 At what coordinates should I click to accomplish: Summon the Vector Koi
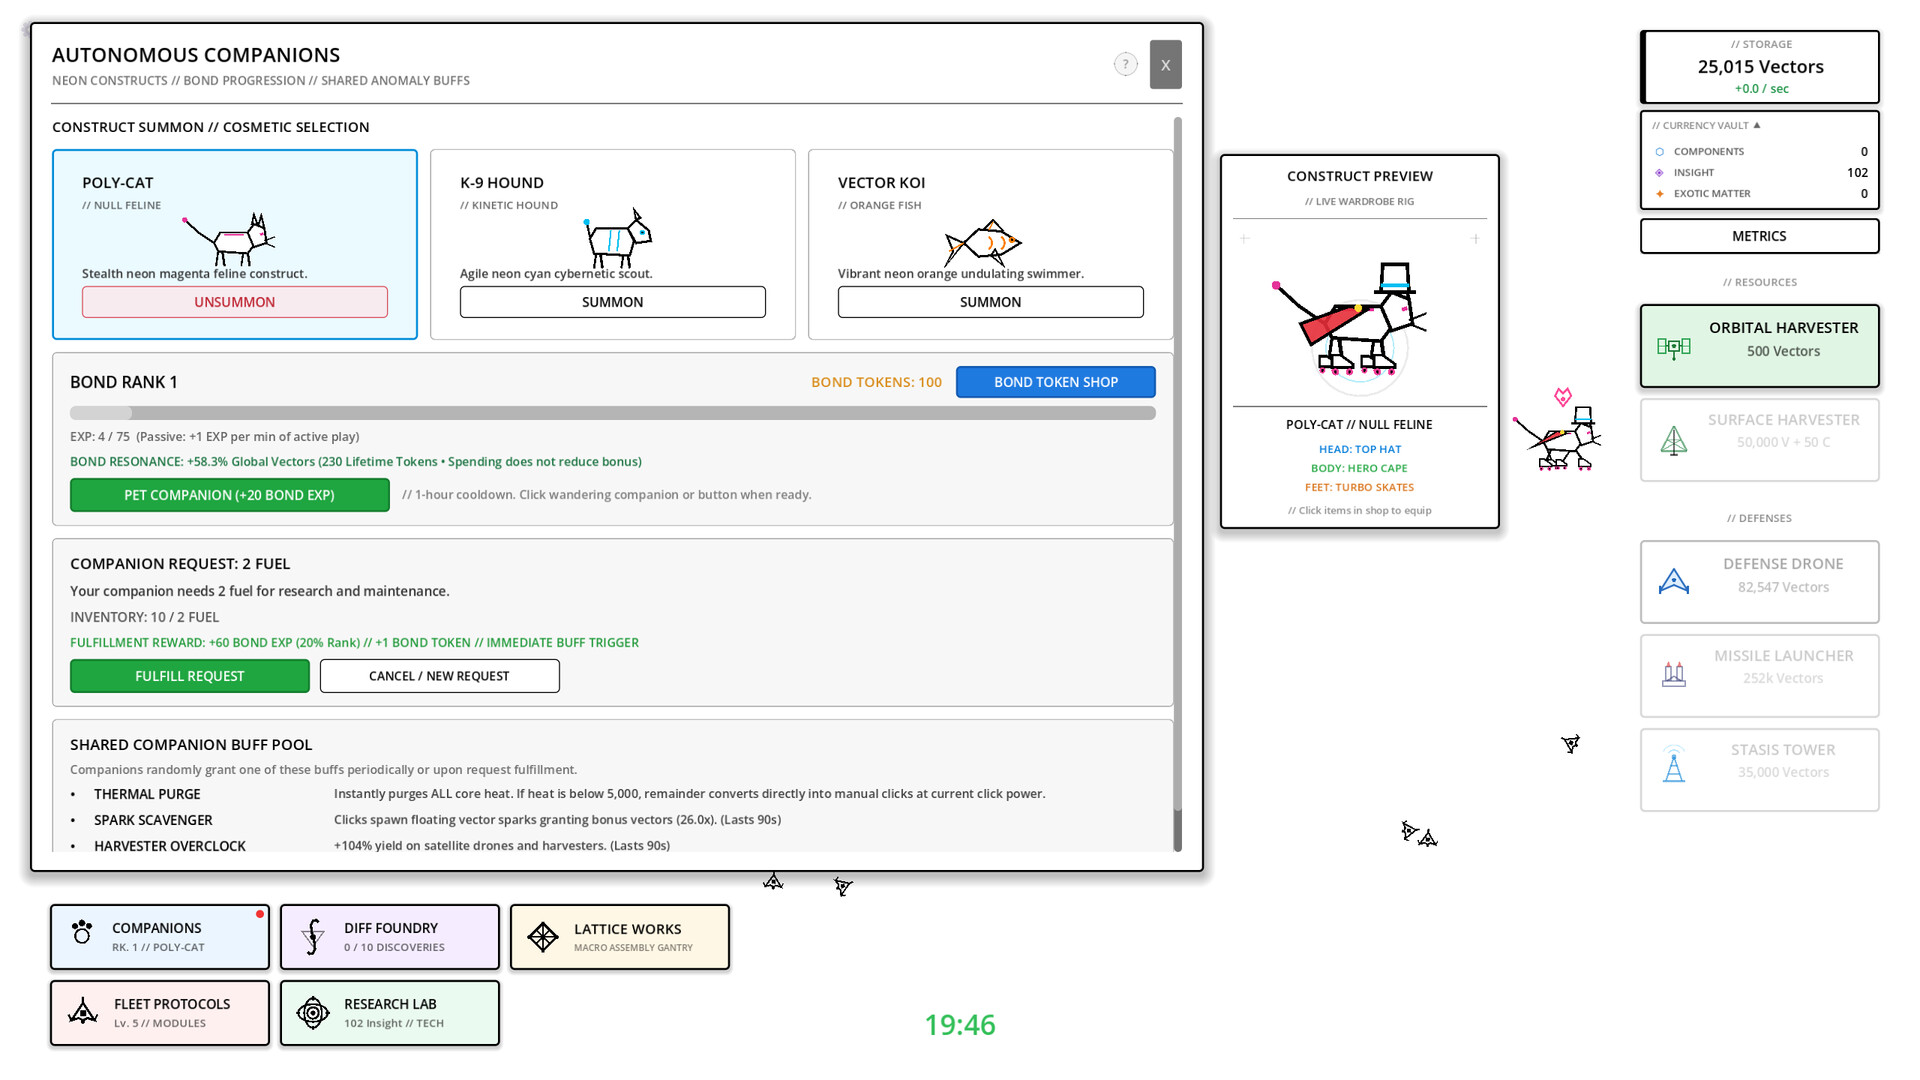(991, 302)
